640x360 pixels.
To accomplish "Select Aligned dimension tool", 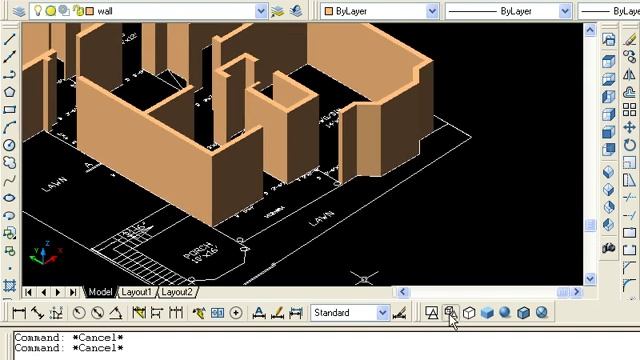I will (x=38, y=313).
